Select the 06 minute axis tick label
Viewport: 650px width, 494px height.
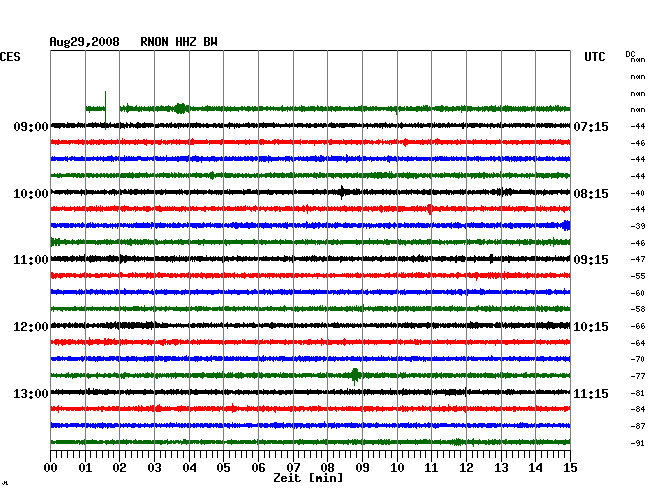point(258,467)
